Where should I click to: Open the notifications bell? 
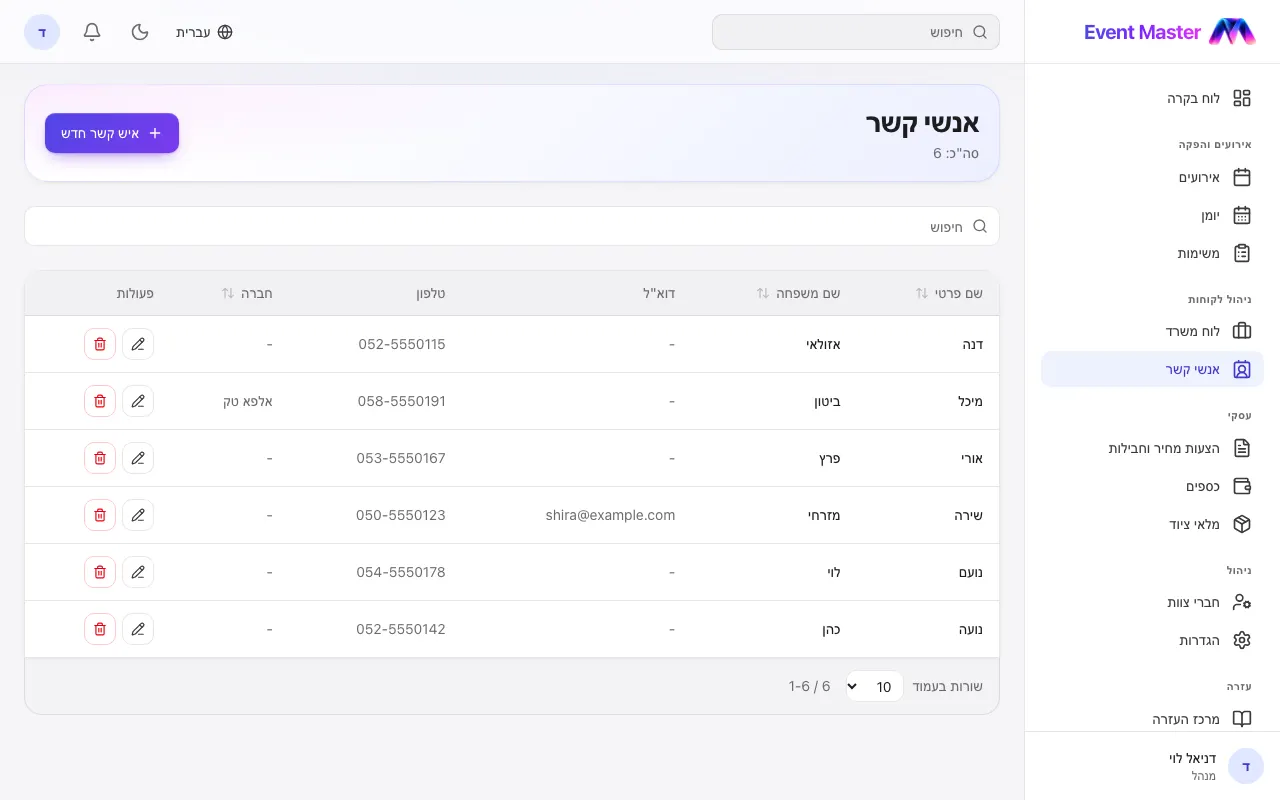(x=92, y=32)
